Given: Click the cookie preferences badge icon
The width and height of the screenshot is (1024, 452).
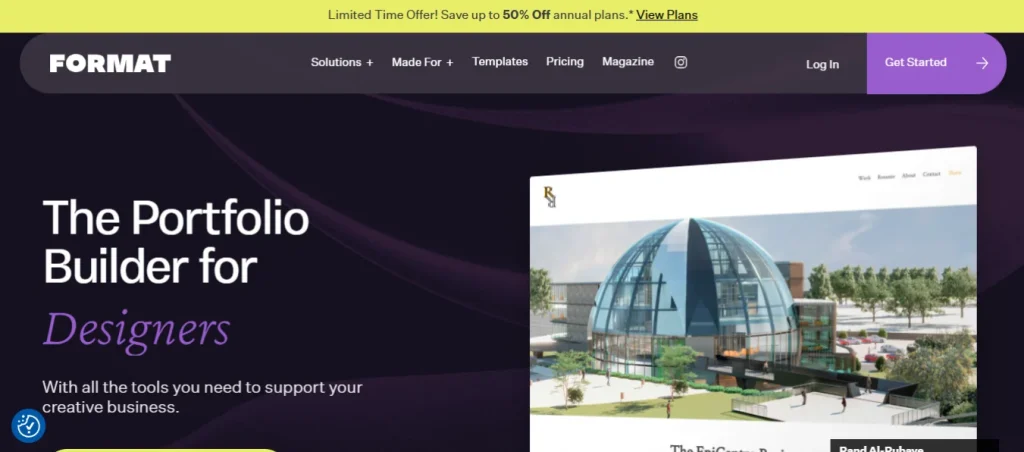Looking at the screenshot, I should pos(29,426).
